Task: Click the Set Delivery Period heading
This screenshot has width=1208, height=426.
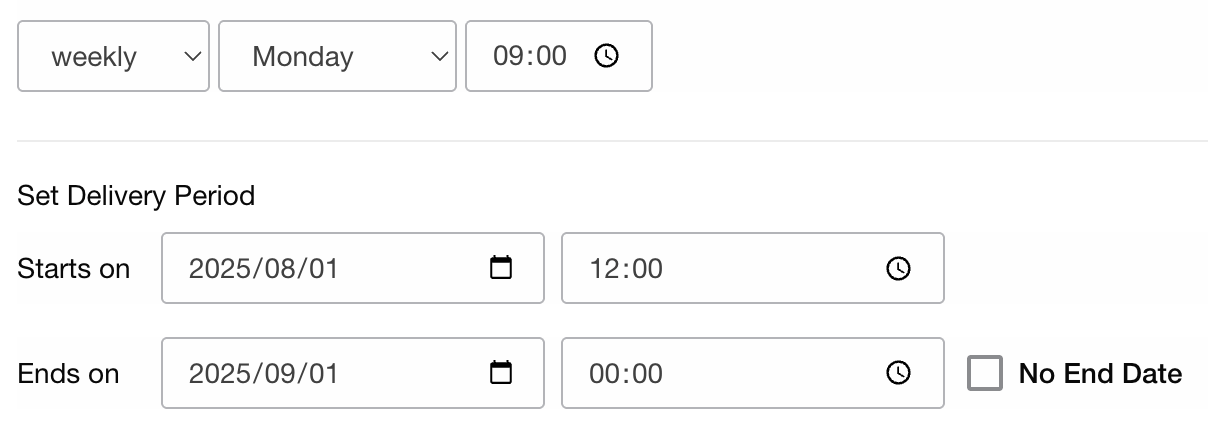Action: click(x=136, y=195)
